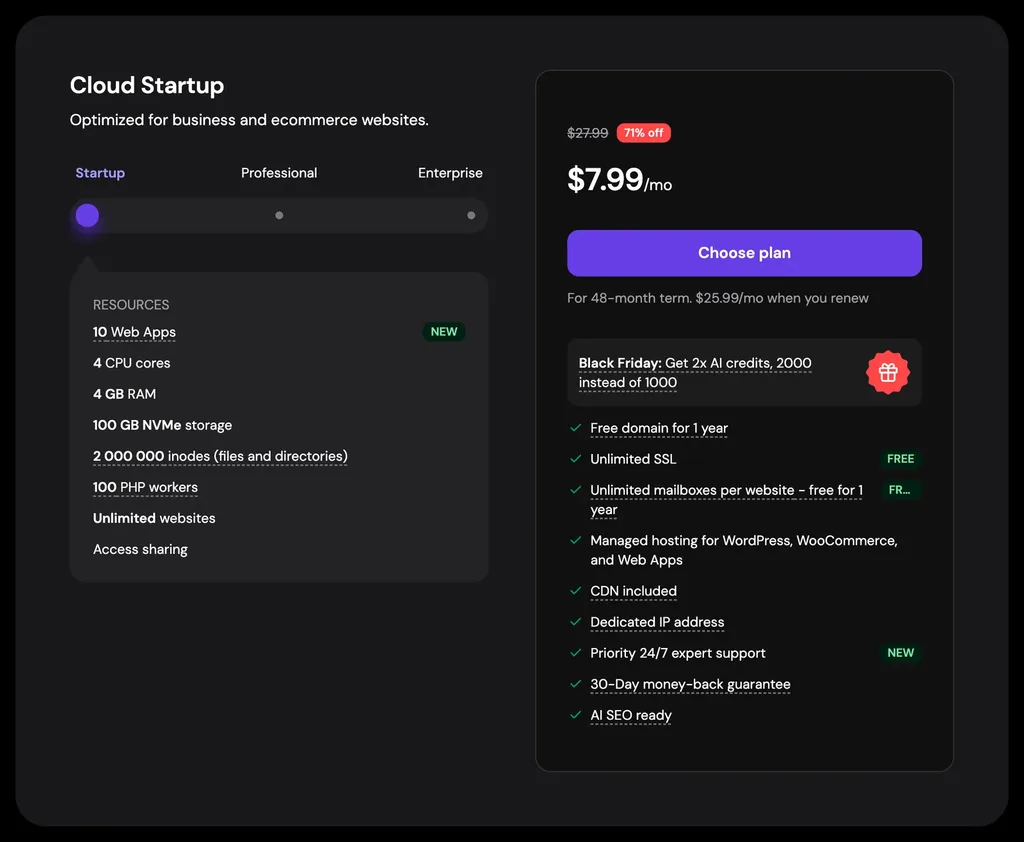
Task: Click 30-Day money-back guarantee feature
Action: pyautogui.click(x=690, y=685)
